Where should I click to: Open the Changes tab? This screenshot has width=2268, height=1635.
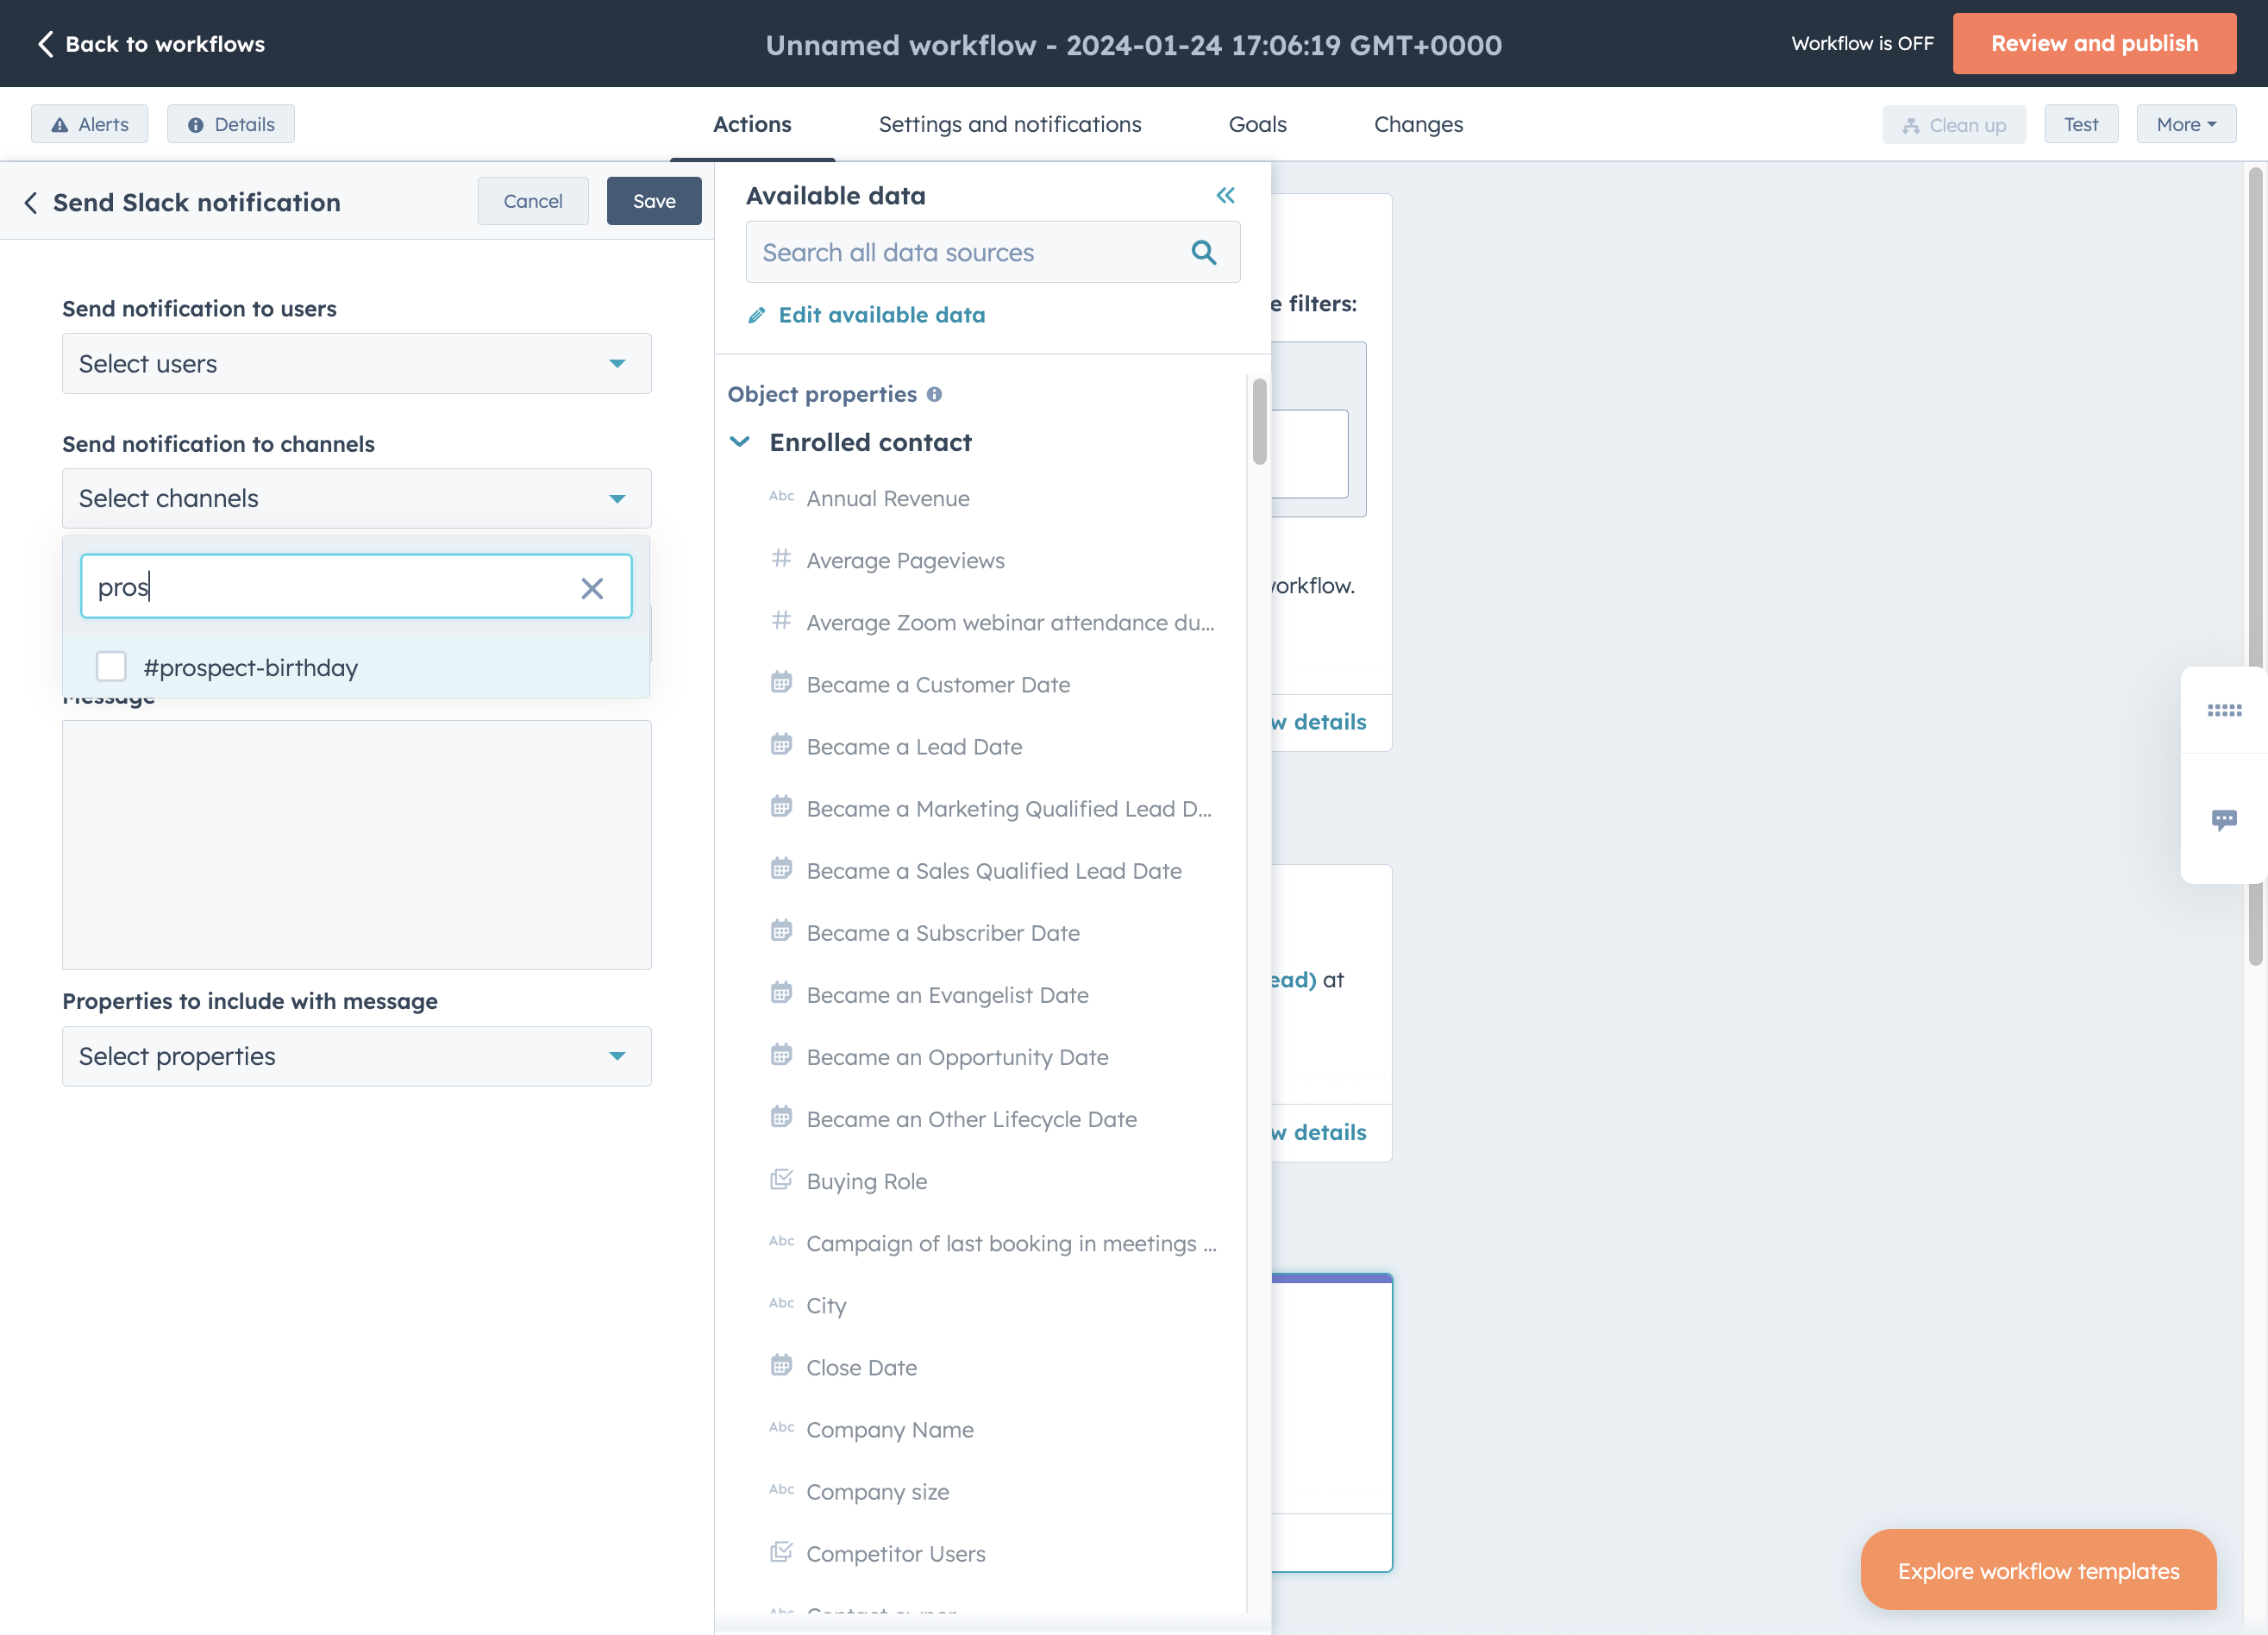point(1418,125)
